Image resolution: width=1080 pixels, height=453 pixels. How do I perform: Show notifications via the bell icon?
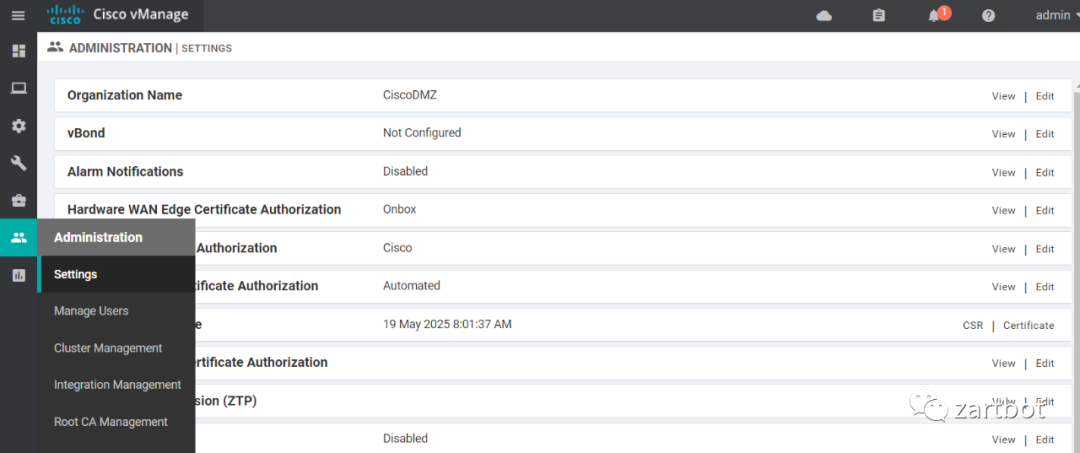[934, 16]
